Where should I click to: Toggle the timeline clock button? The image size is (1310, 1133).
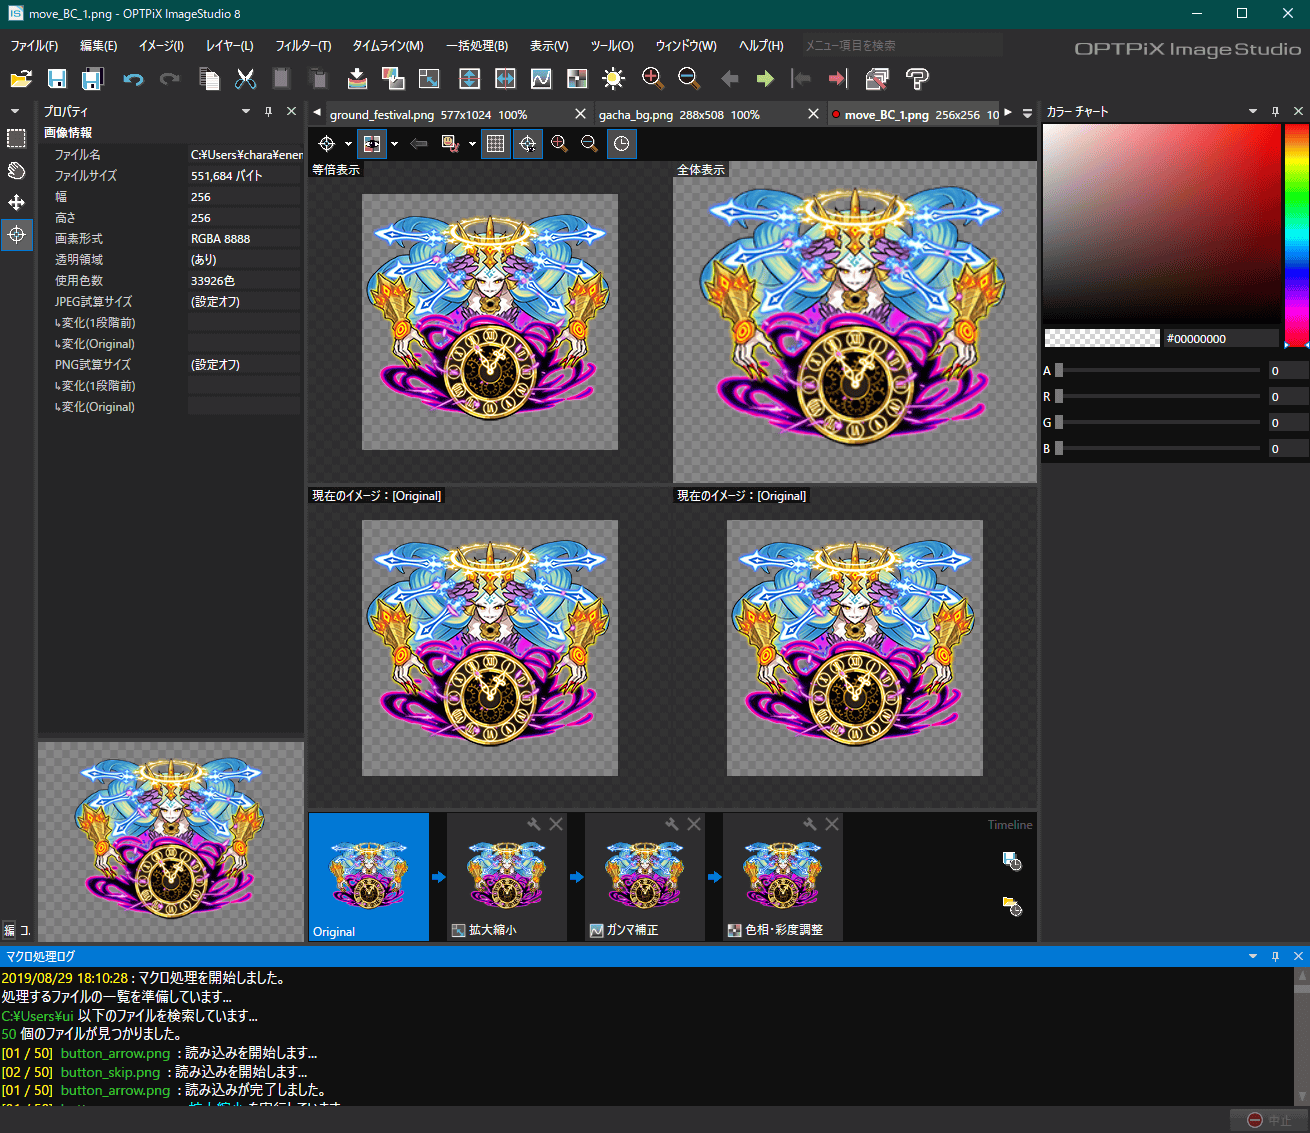[x=621, y=144]
